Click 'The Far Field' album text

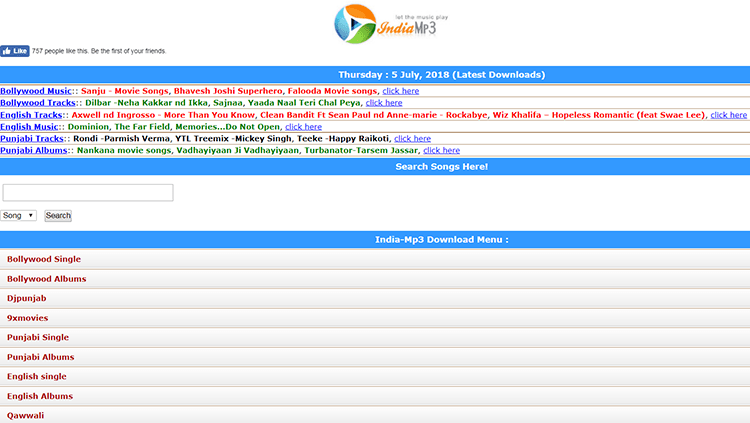tap(142, 127)
